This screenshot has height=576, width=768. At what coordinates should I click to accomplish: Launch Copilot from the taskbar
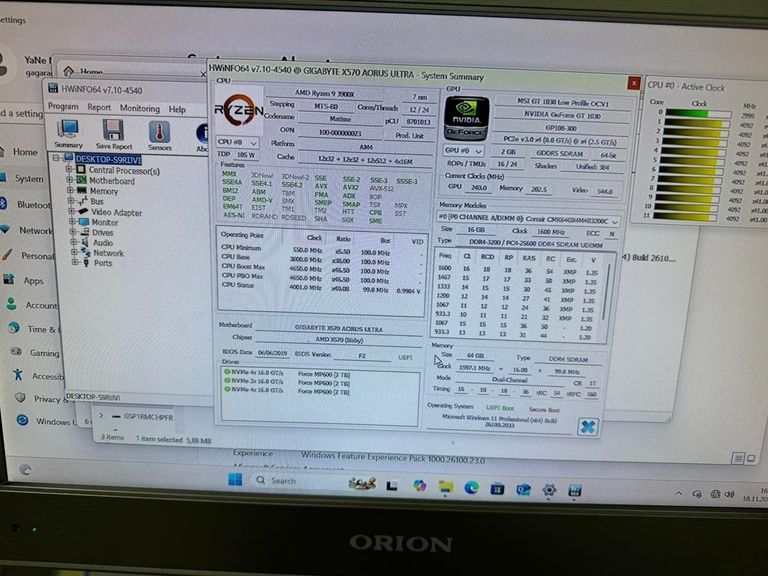coord(420,485)
